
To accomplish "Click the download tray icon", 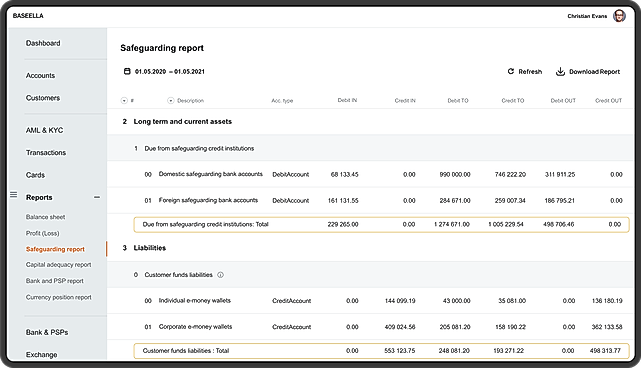I will [x=560, y=72].
